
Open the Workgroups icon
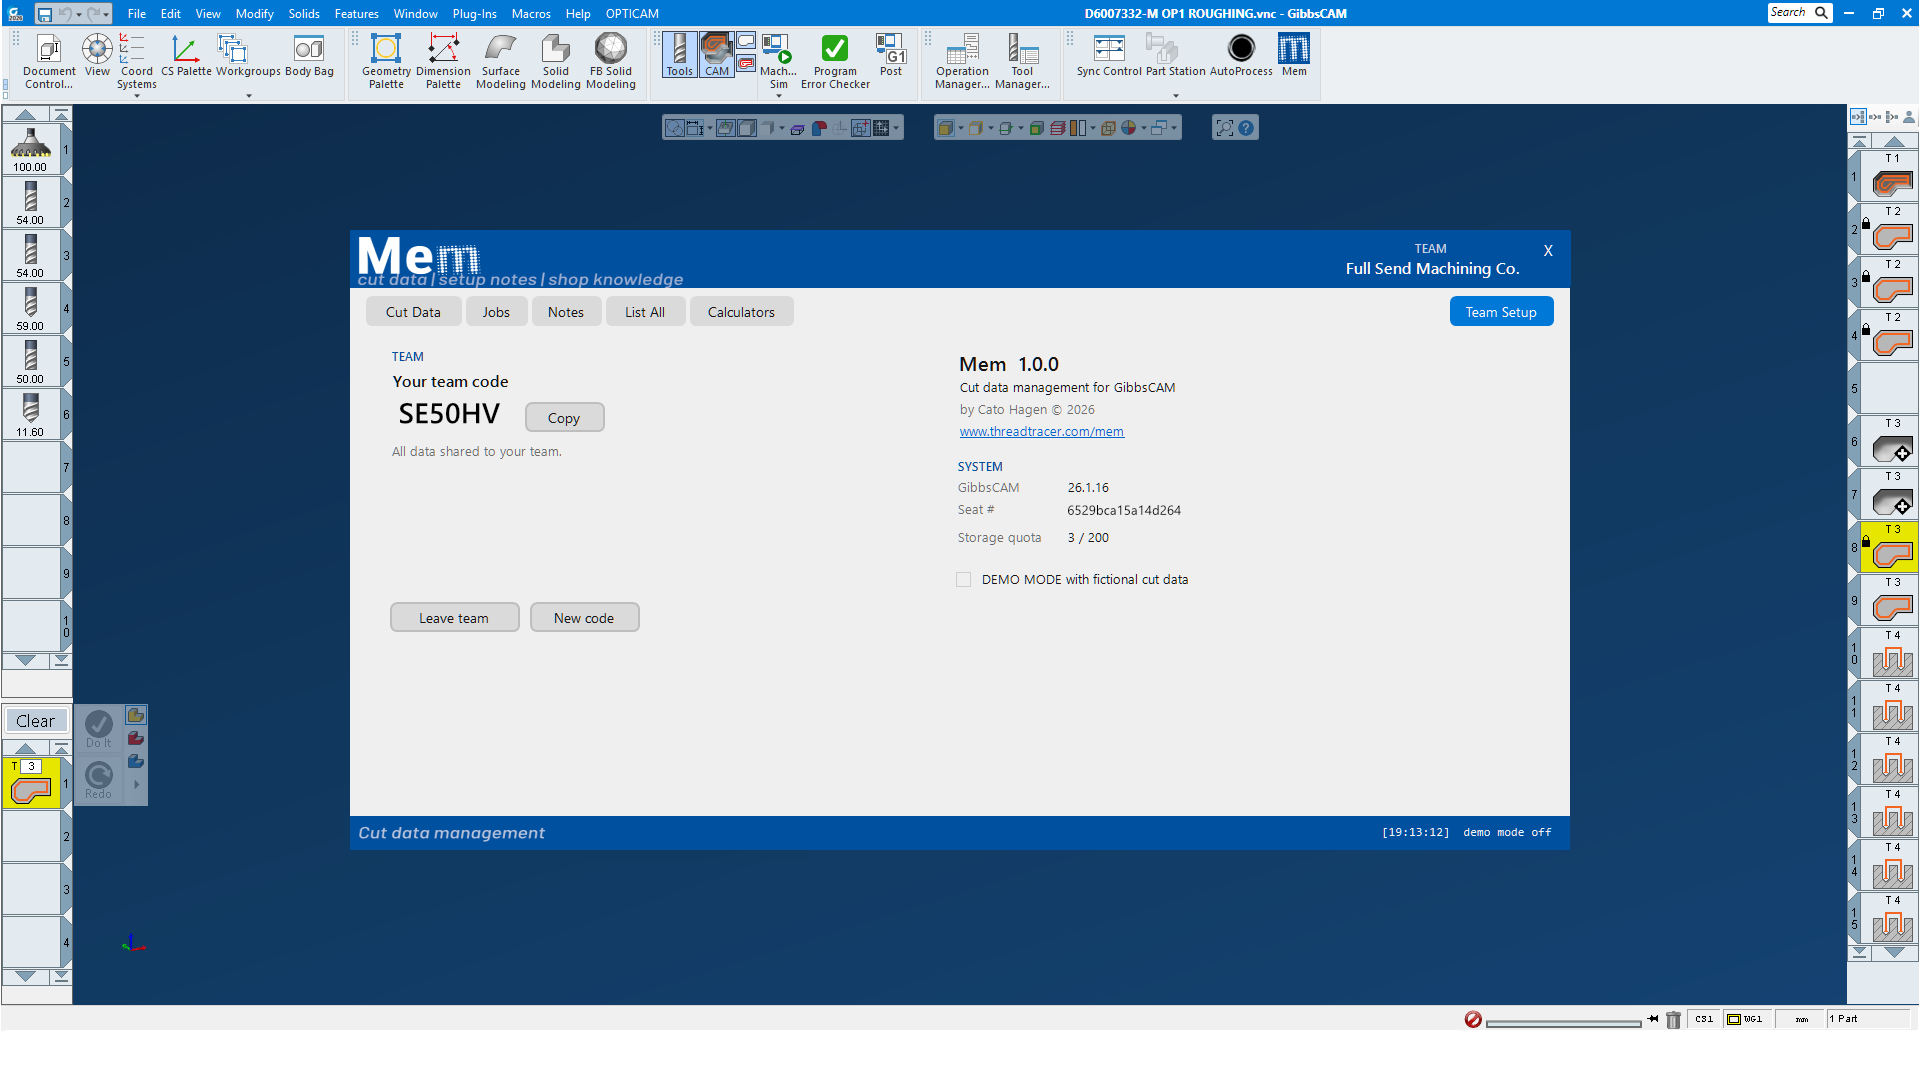[x=248, y=55]
